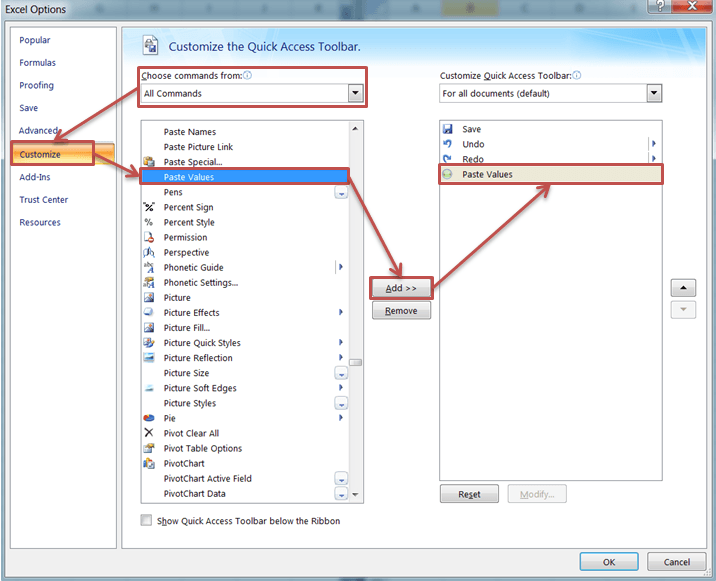The height and width of the screenshot is (581, 716).
Task: Click the Move Up arrow button
Action: click(x=681, y=288)
